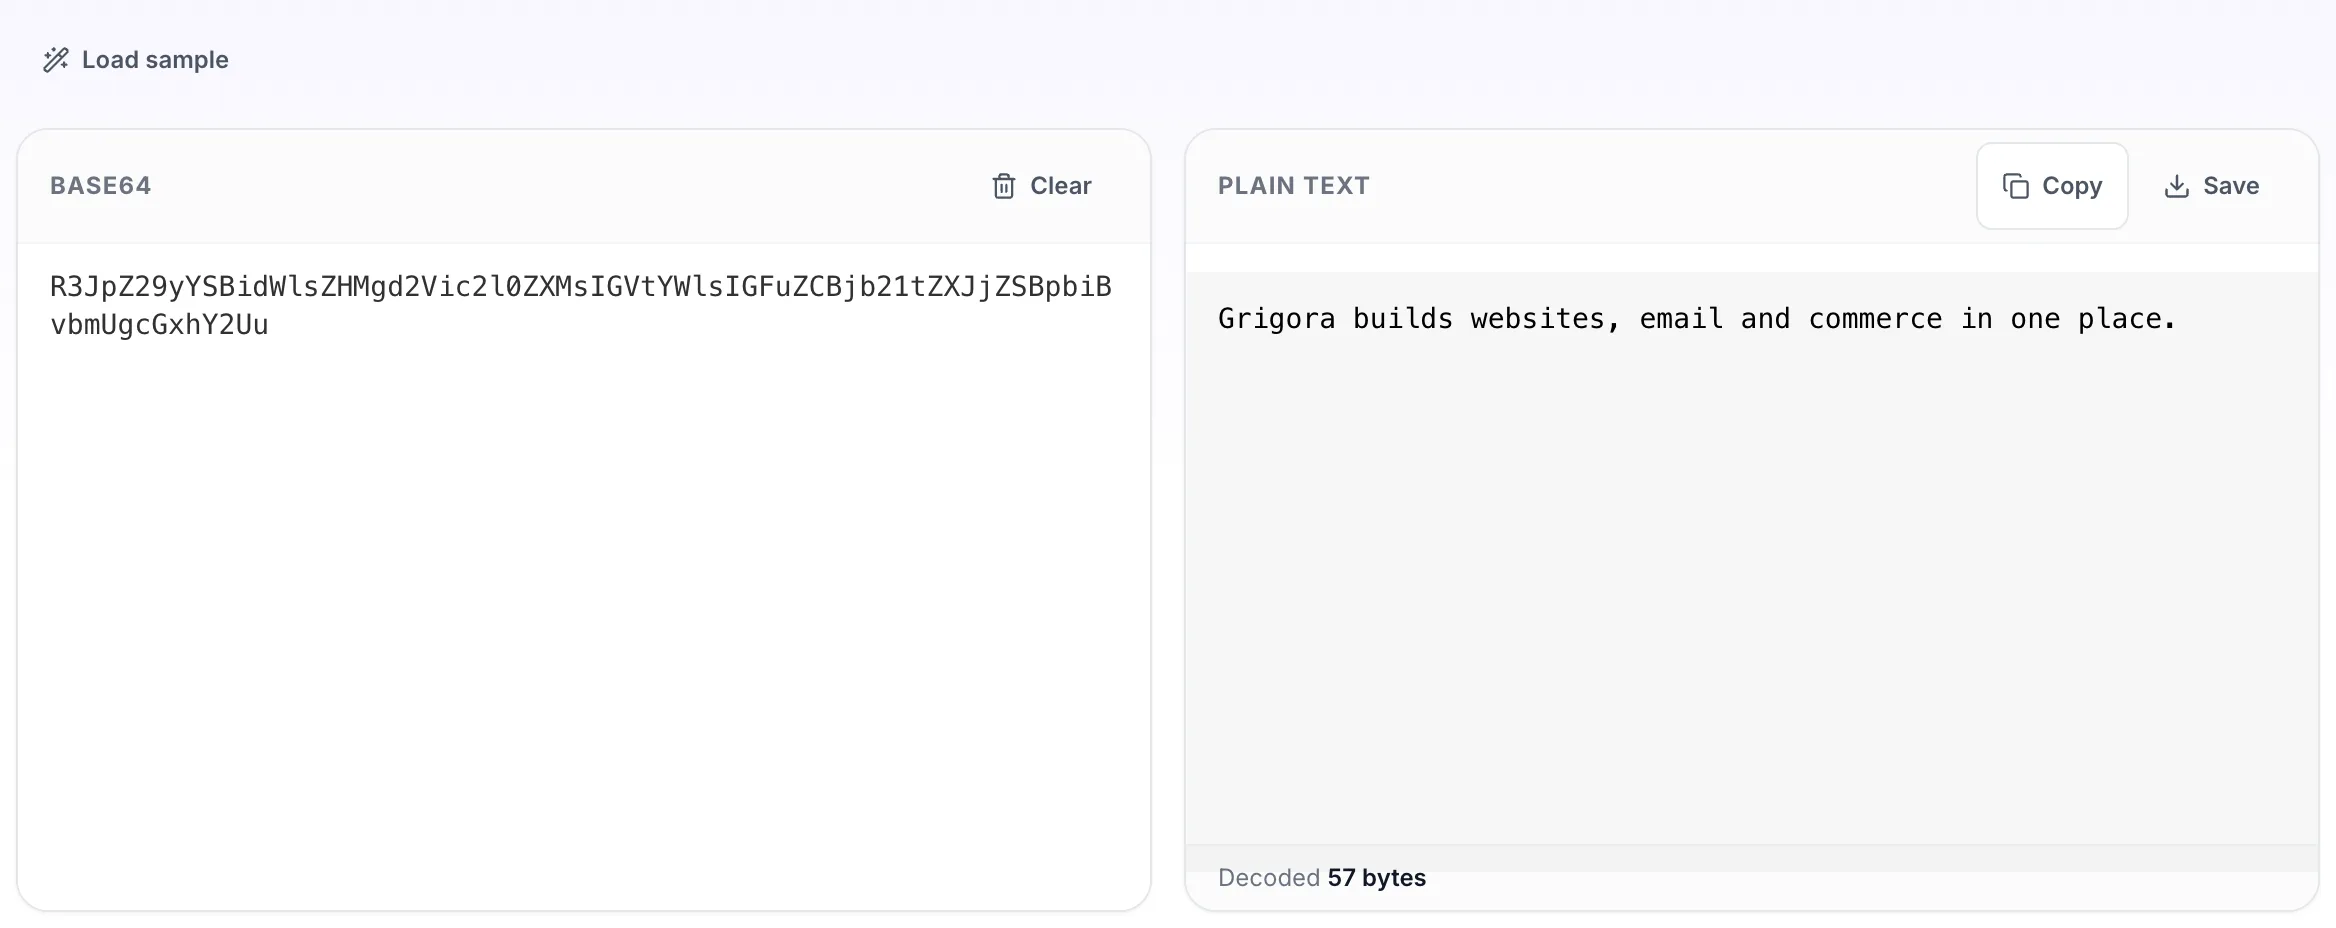Viewport: 2336px width, 928px height.
Task: Click the Load sample button
Action: 136,60
